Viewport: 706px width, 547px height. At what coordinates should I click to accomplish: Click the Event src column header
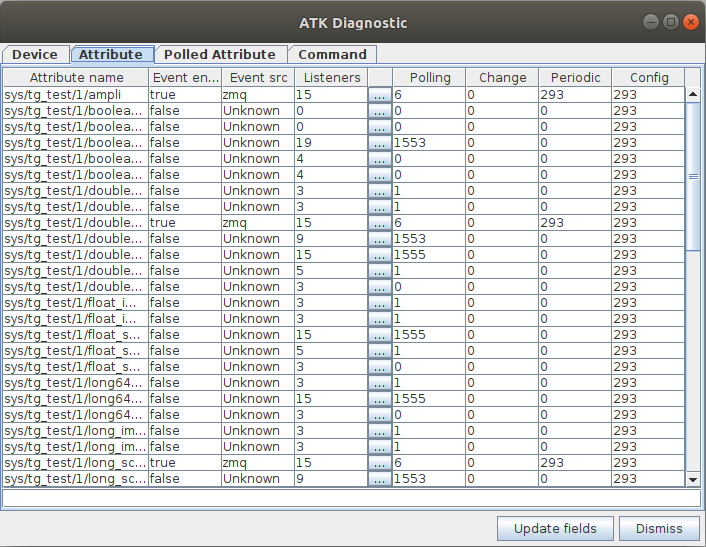[x=258, y=77]
